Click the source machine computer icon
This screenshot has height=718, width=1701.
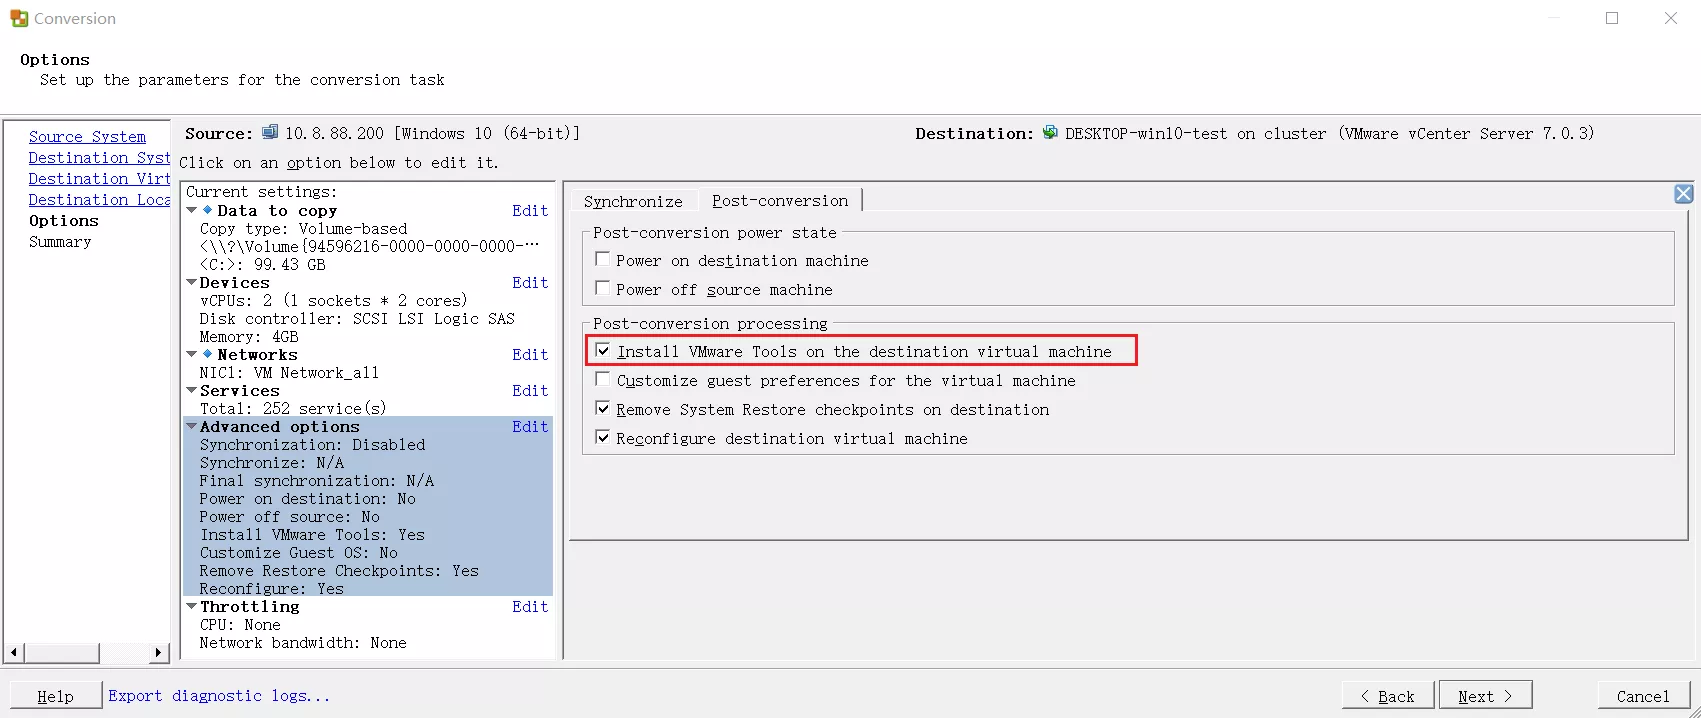click(x=270, y=132)
